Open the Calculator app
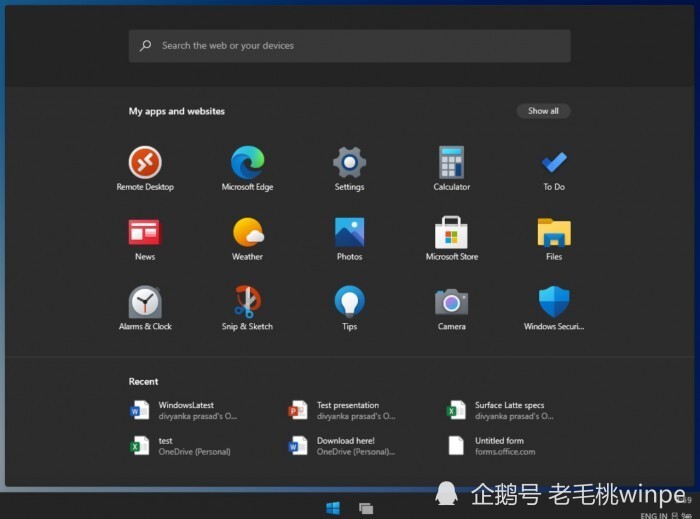This screenshot has height=519, width=700. click(x=451, y=169)
